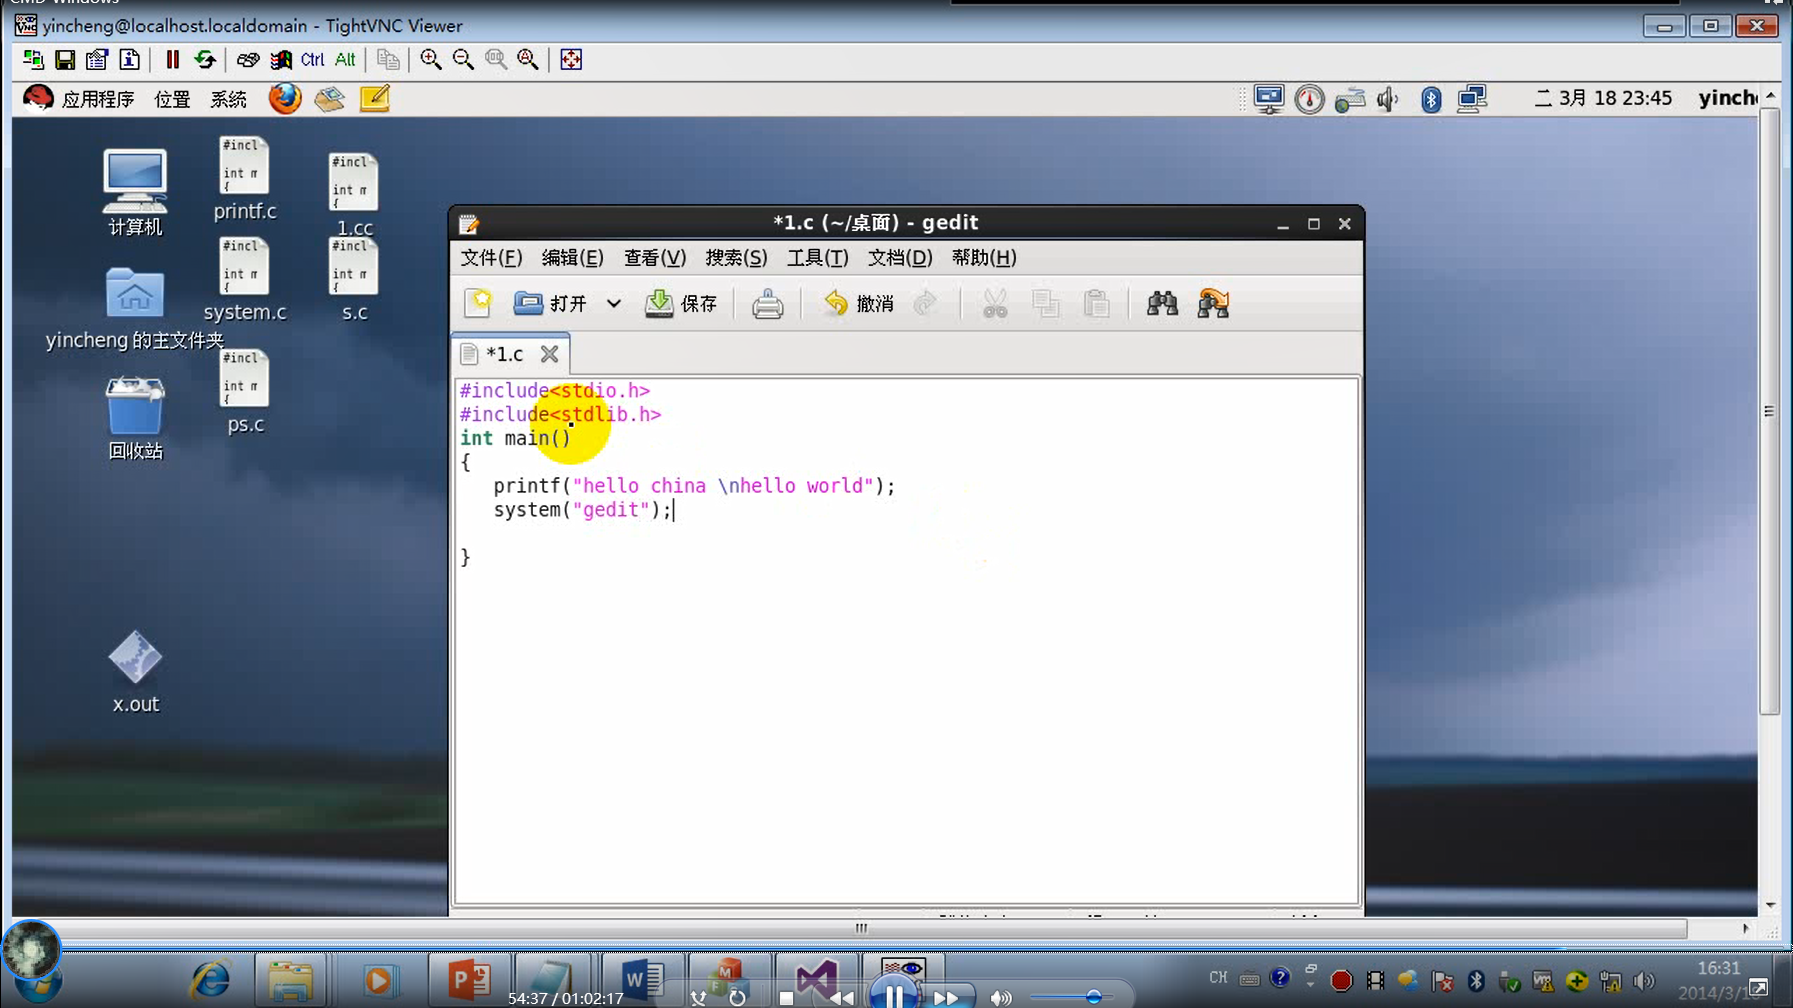
Task: Click the Cut scissors icon
Action: pyautogui.click(x=994, y=304)
